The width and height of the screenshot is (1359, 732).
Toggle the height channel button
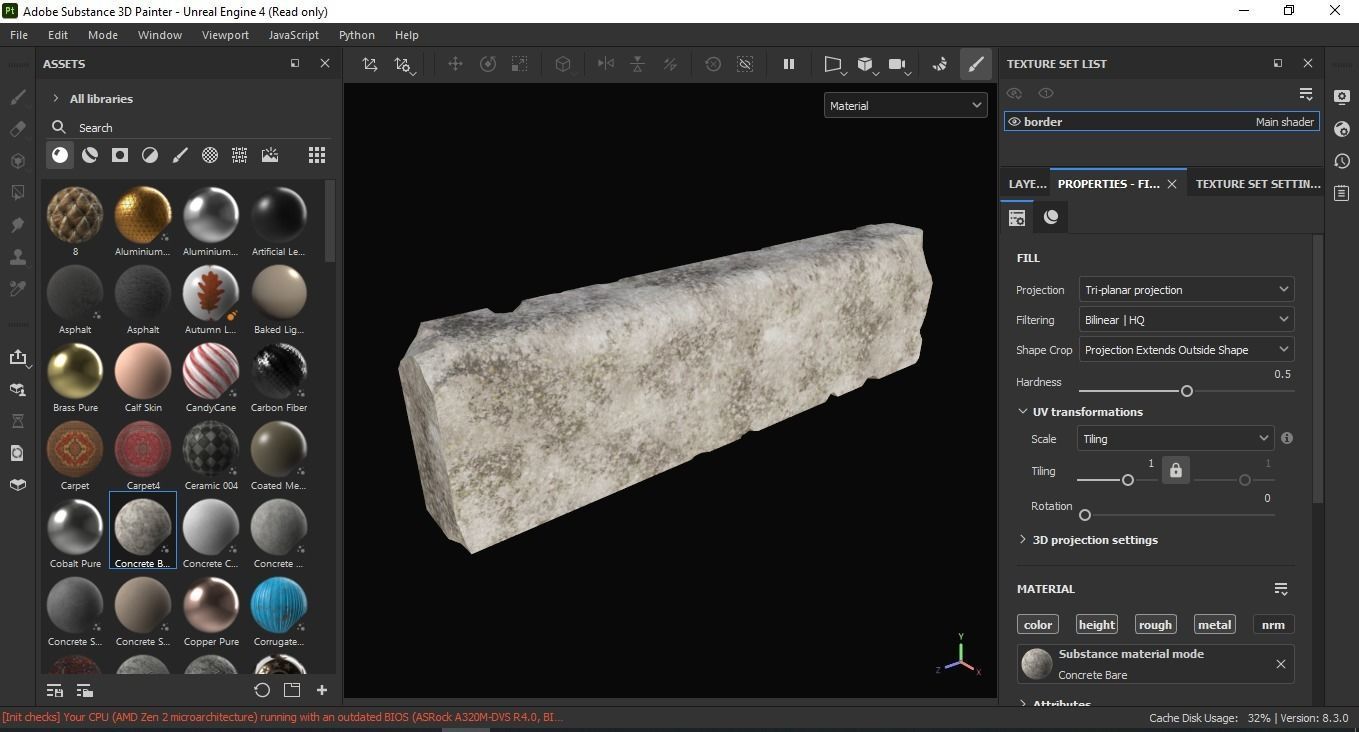pyautogui.click(x=1096, y=625)
